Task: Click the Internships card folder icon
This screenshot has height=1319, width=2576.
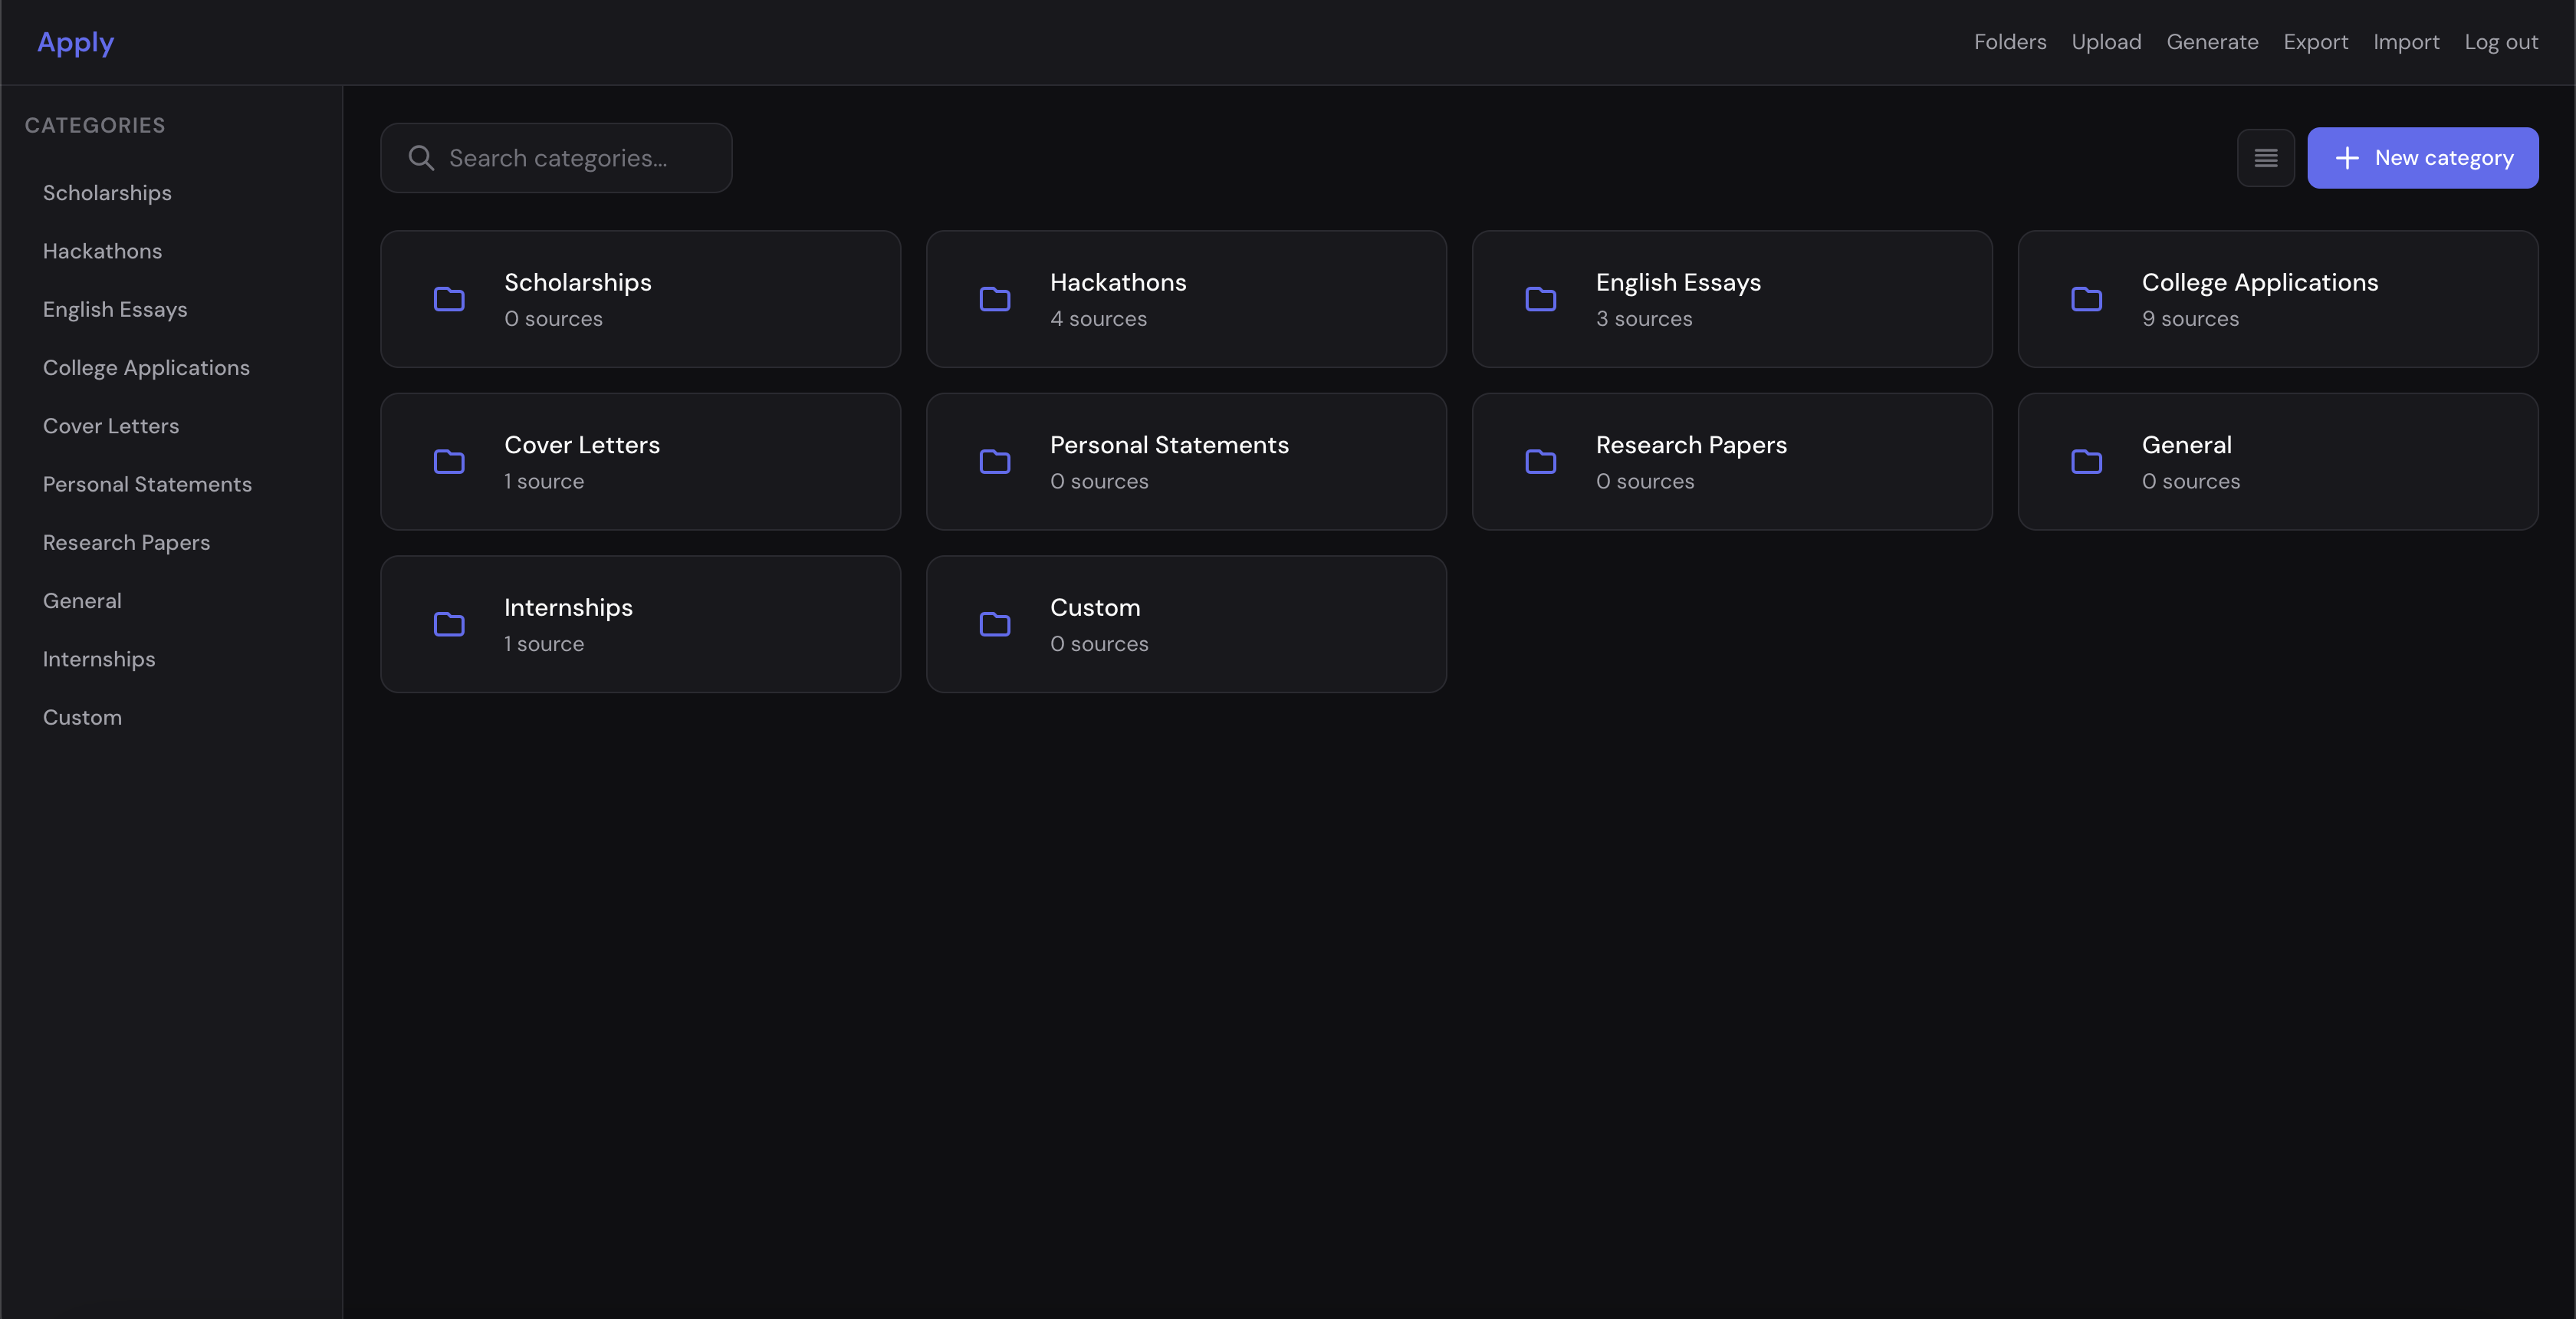Action: [449, 624]
